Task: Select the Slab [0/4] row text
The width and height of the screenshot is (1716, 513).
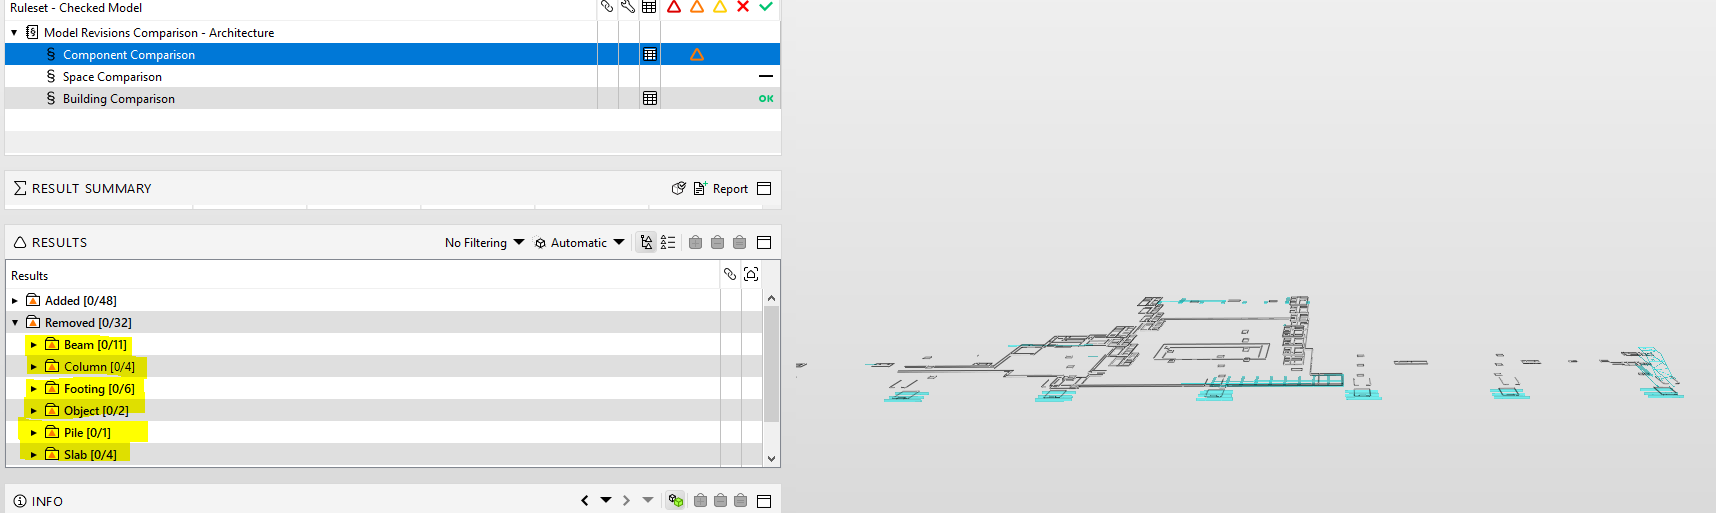Action: [90, 455]
